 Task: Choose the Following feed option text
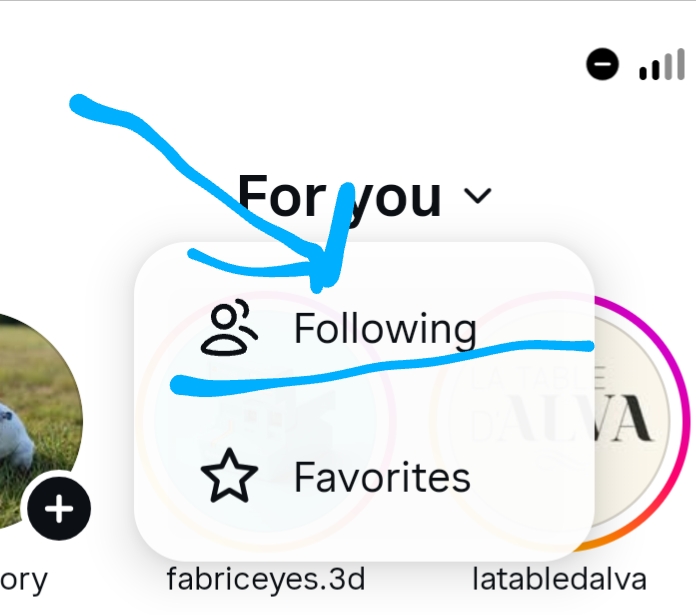coord(385,328)
